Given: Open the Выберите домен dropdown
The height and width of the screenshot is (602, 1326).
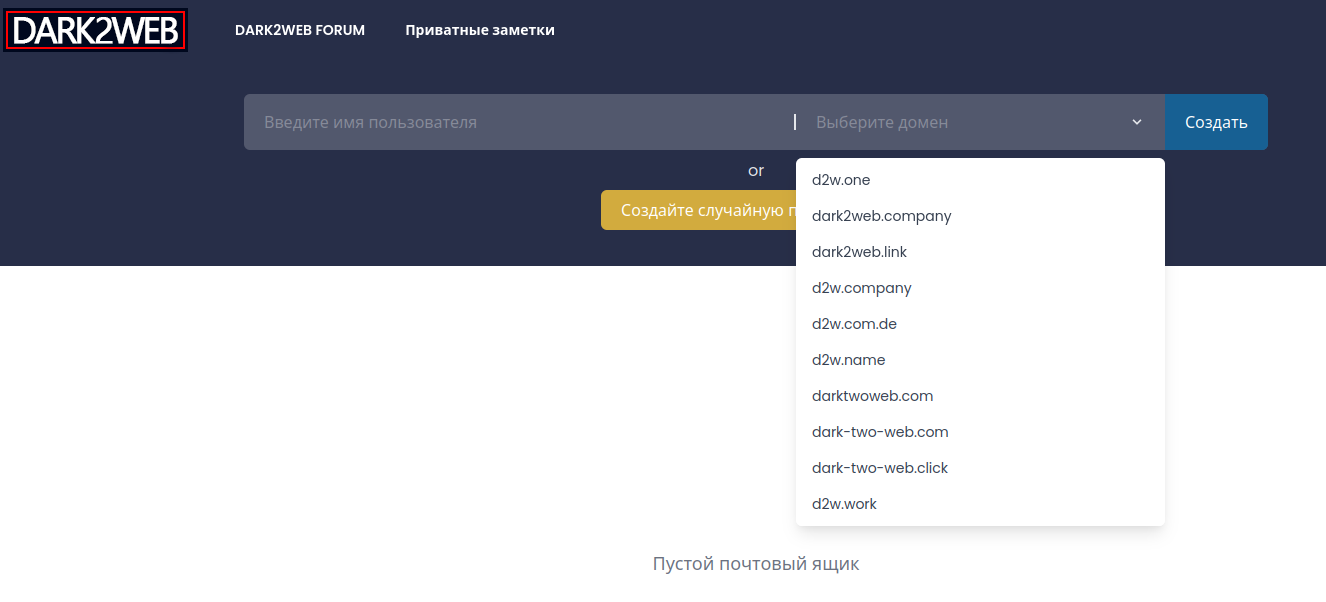Looking at the screenshot, I should click(980, 122).
